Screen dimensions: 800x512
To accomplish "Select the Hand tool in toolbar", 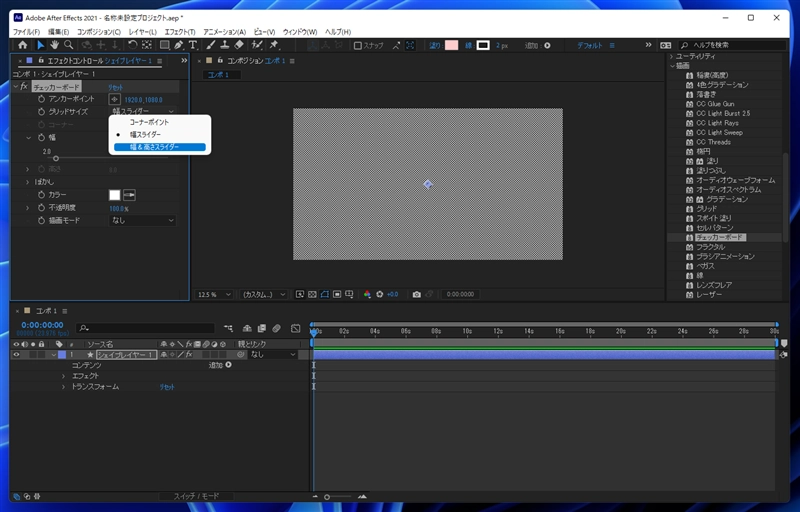I will [x=54, y=45].
